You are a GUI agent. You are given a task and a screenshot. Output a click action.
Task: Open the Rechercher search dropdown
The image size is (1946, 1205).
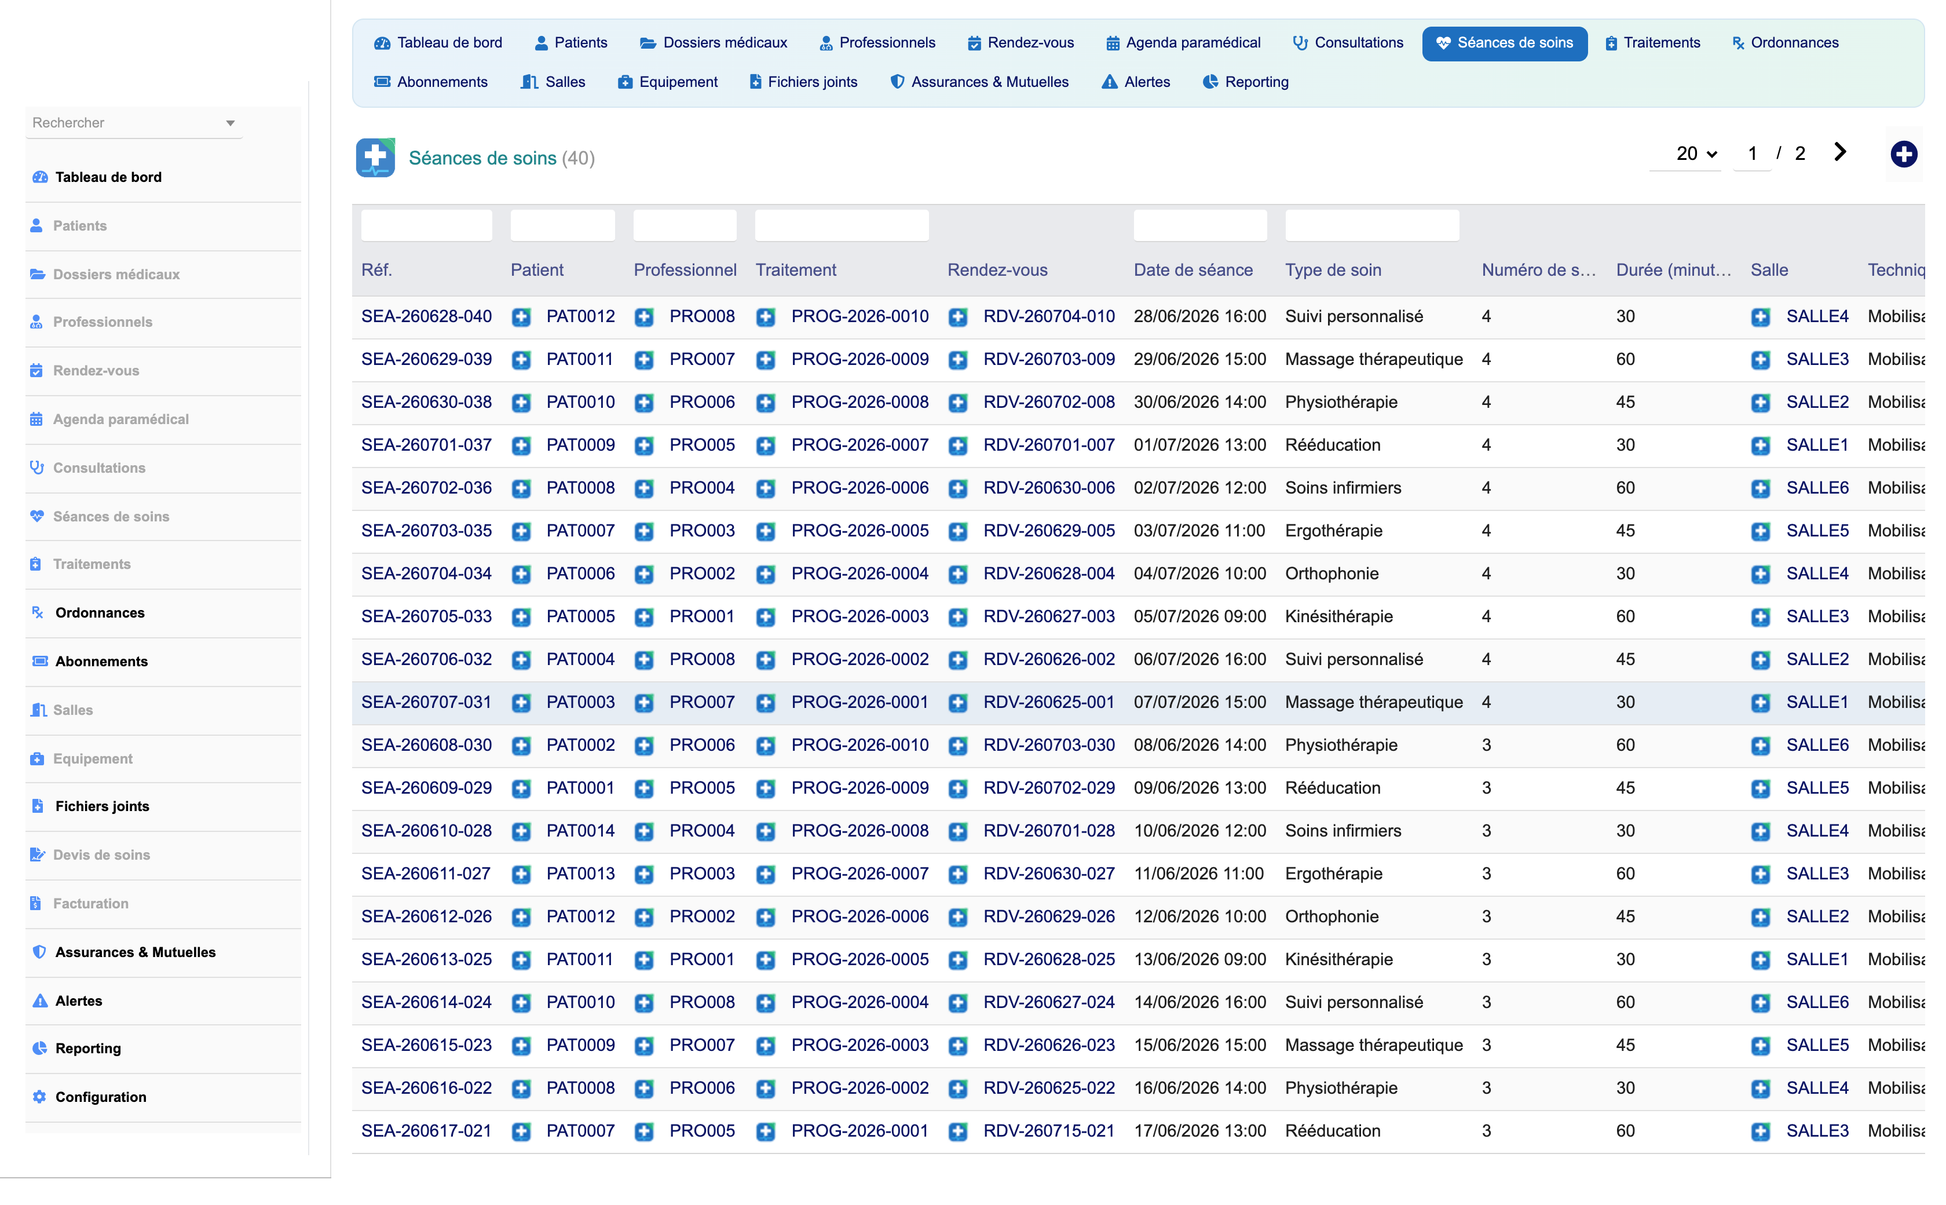(x=133, y=123)
